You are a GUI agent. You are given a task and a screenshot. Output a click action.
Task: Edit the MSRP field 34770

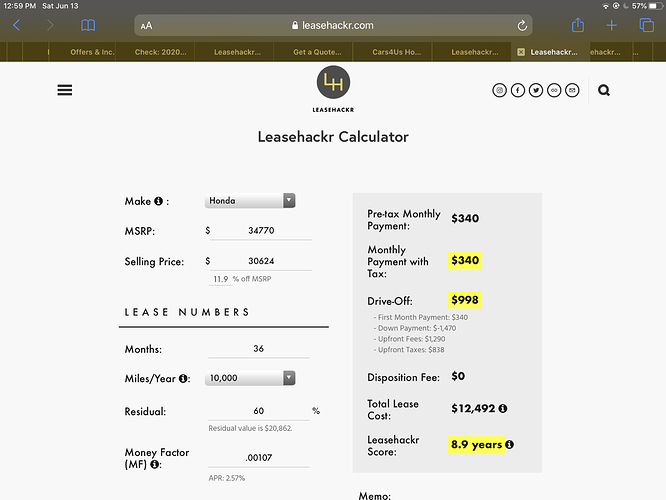coord(261,231)
